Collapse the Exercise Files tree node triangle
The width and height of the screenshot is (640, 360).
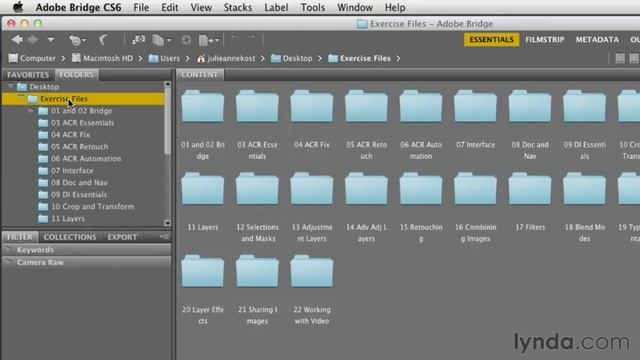pos(21,98)
